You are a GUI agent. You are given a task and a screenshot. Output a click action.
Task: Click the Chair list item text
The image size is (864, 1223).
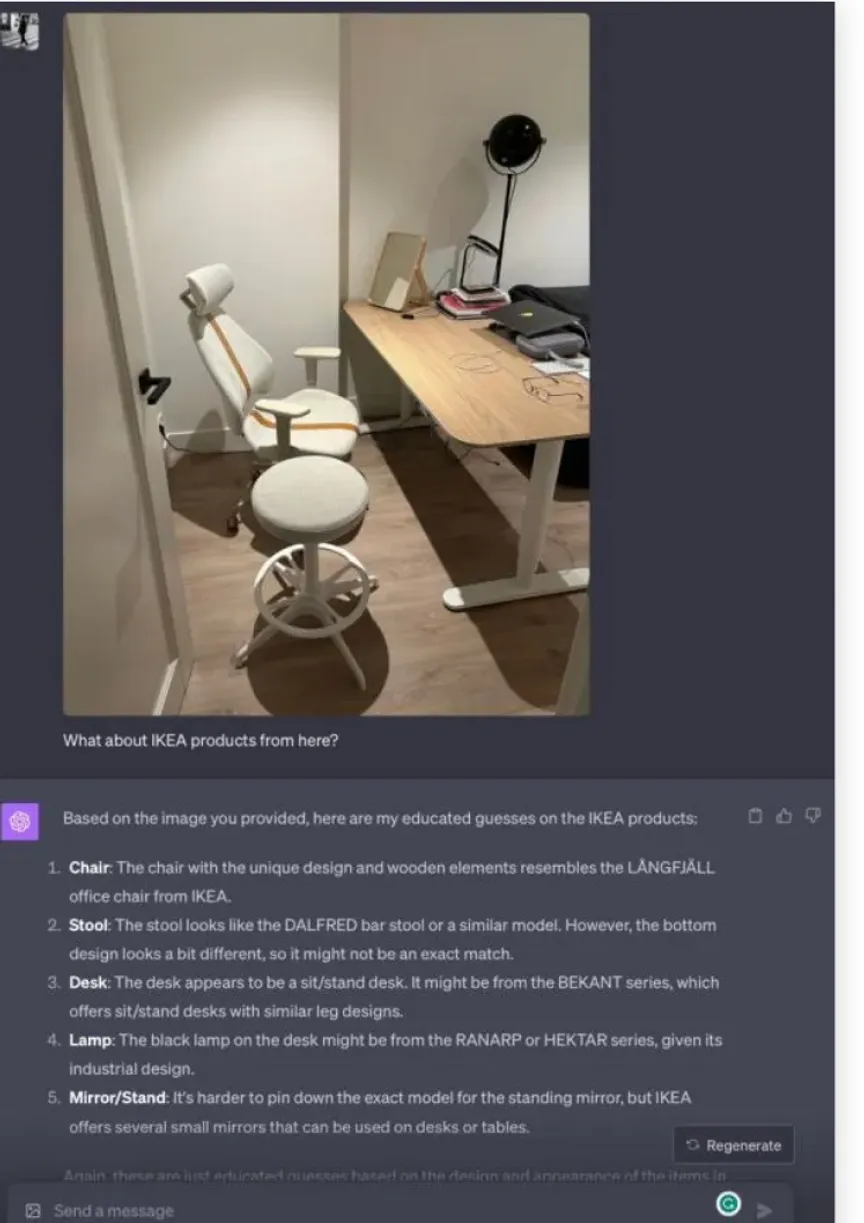pos(392,881)
